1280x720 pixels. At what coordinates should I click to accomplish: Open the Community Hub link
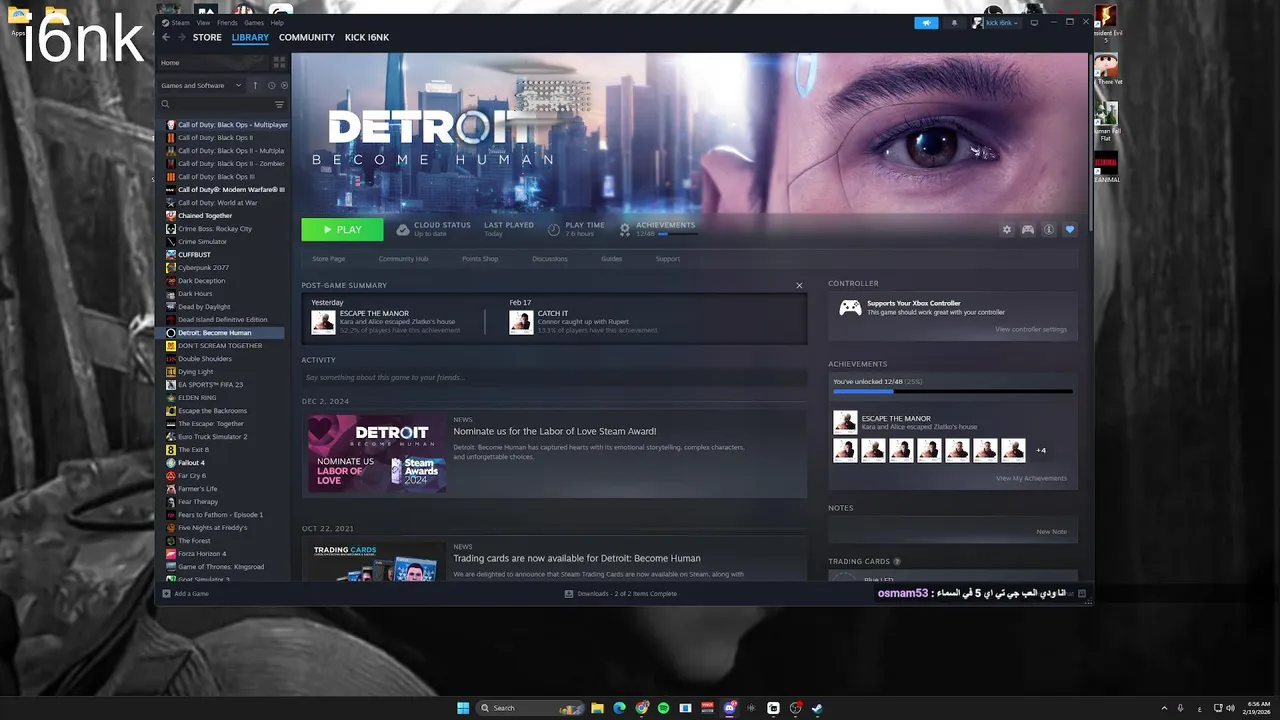(x=403, y=259)
